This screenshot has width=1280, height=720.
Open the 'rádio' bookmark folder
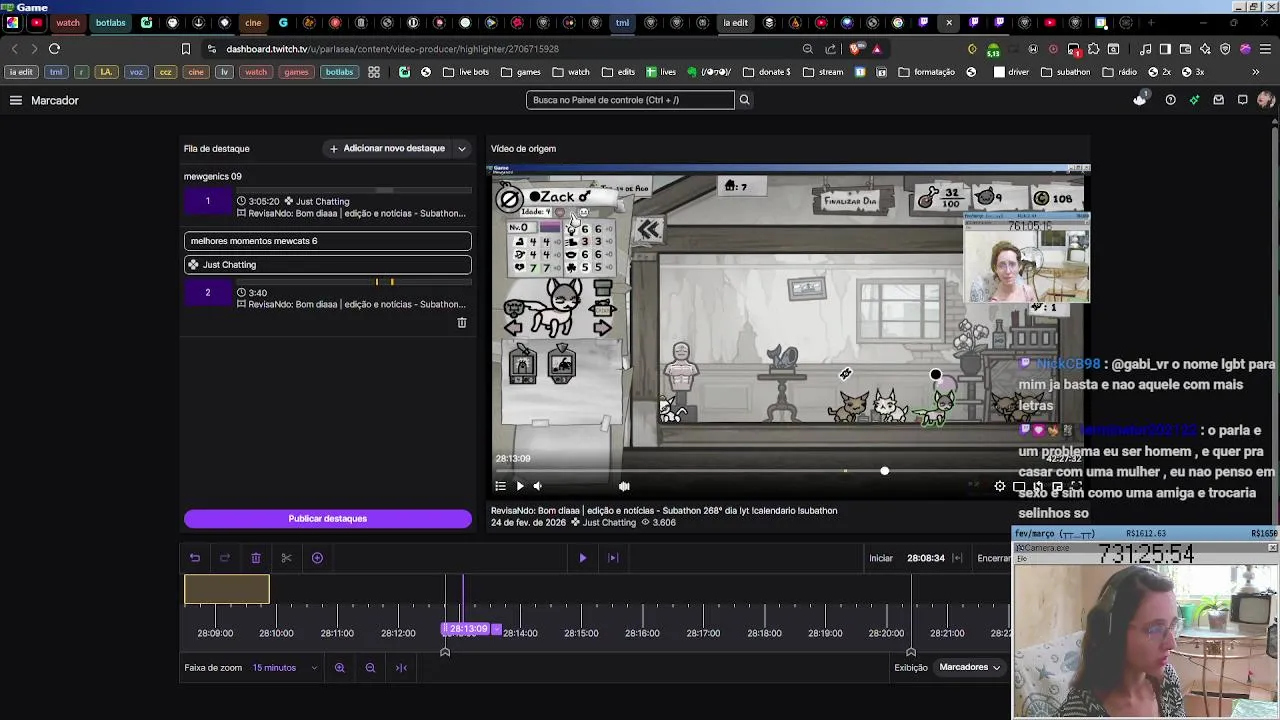click(x=1119, y=72)
